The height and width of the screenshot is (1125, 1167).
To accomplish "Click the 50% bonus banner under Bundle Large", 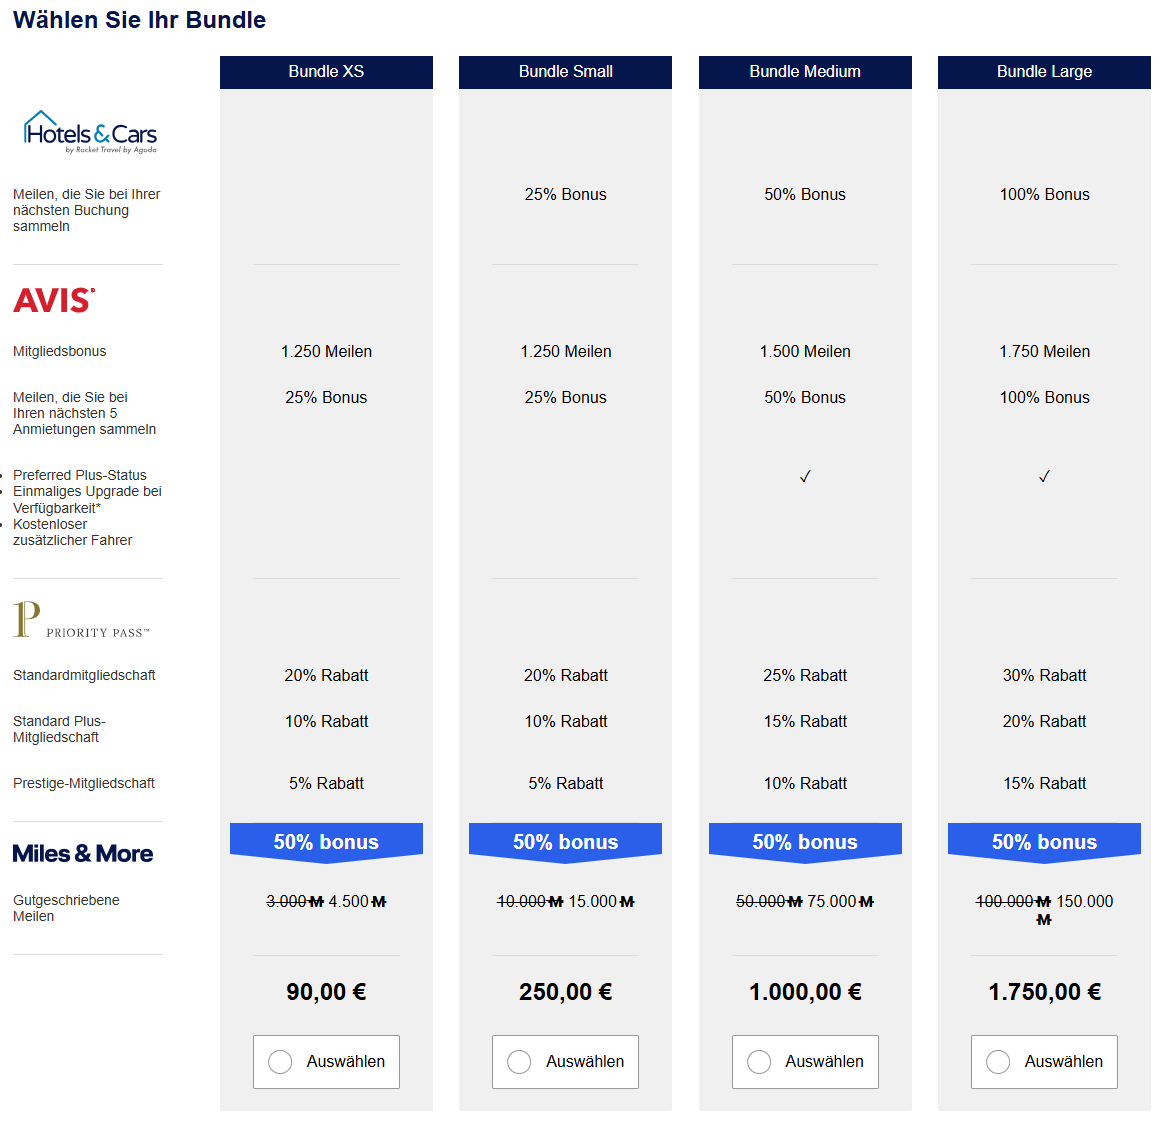I will tap(1044, 842).
